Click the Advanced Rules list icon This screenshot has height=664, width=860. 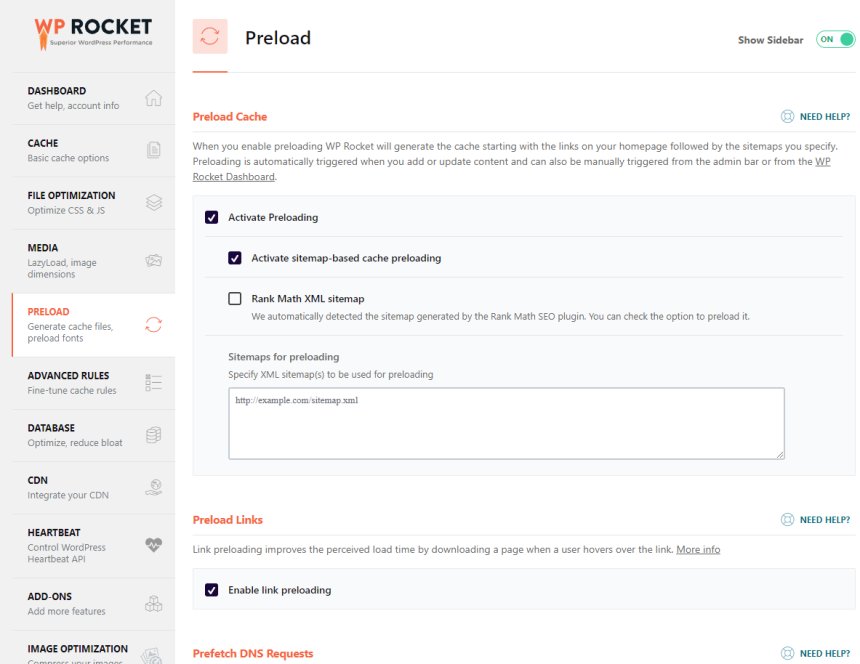(x=153, y=383)
